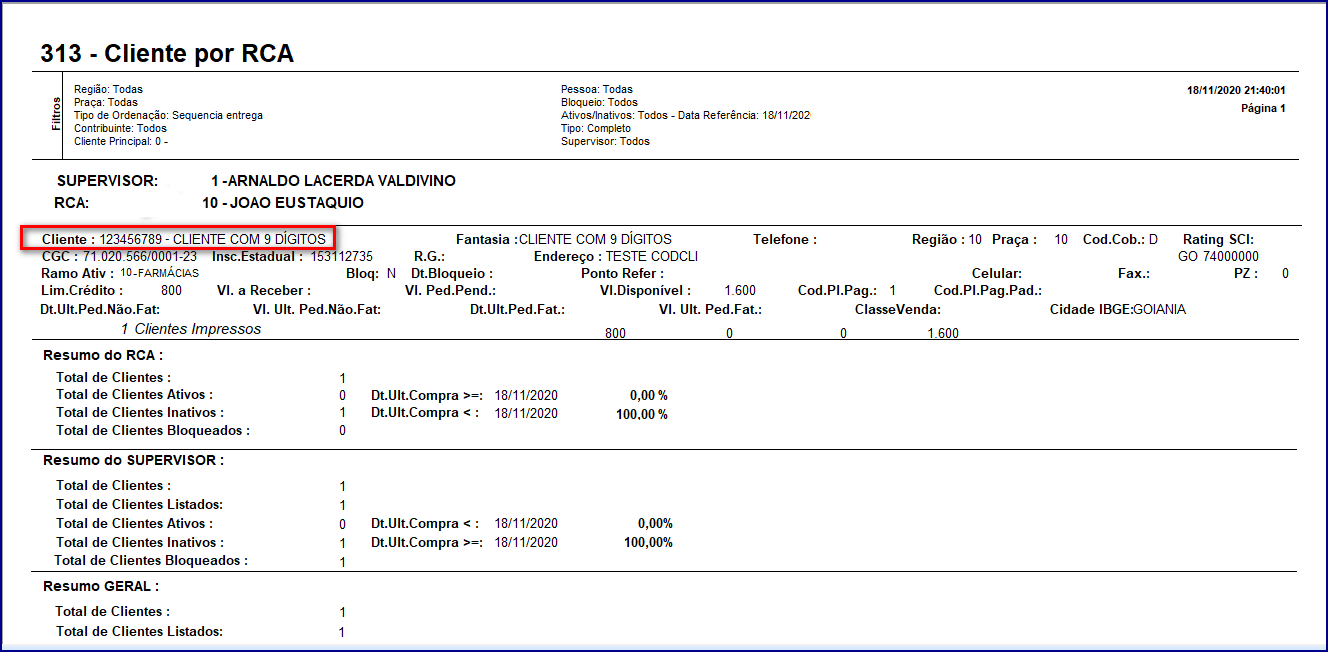Select supervisor name '1 -ARNALDO LACERDA VALDIVINO'
The image size is (1328, 652).
333,181
